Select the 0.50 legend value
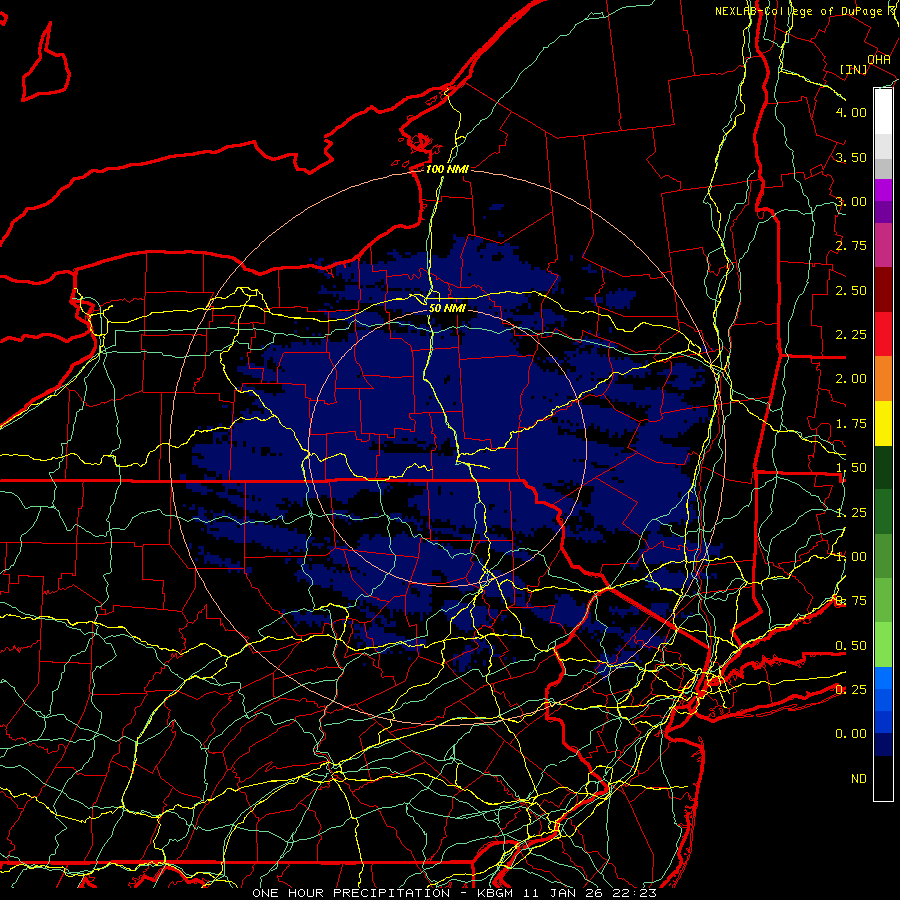The image size is (900, 900). pos(851,646)
